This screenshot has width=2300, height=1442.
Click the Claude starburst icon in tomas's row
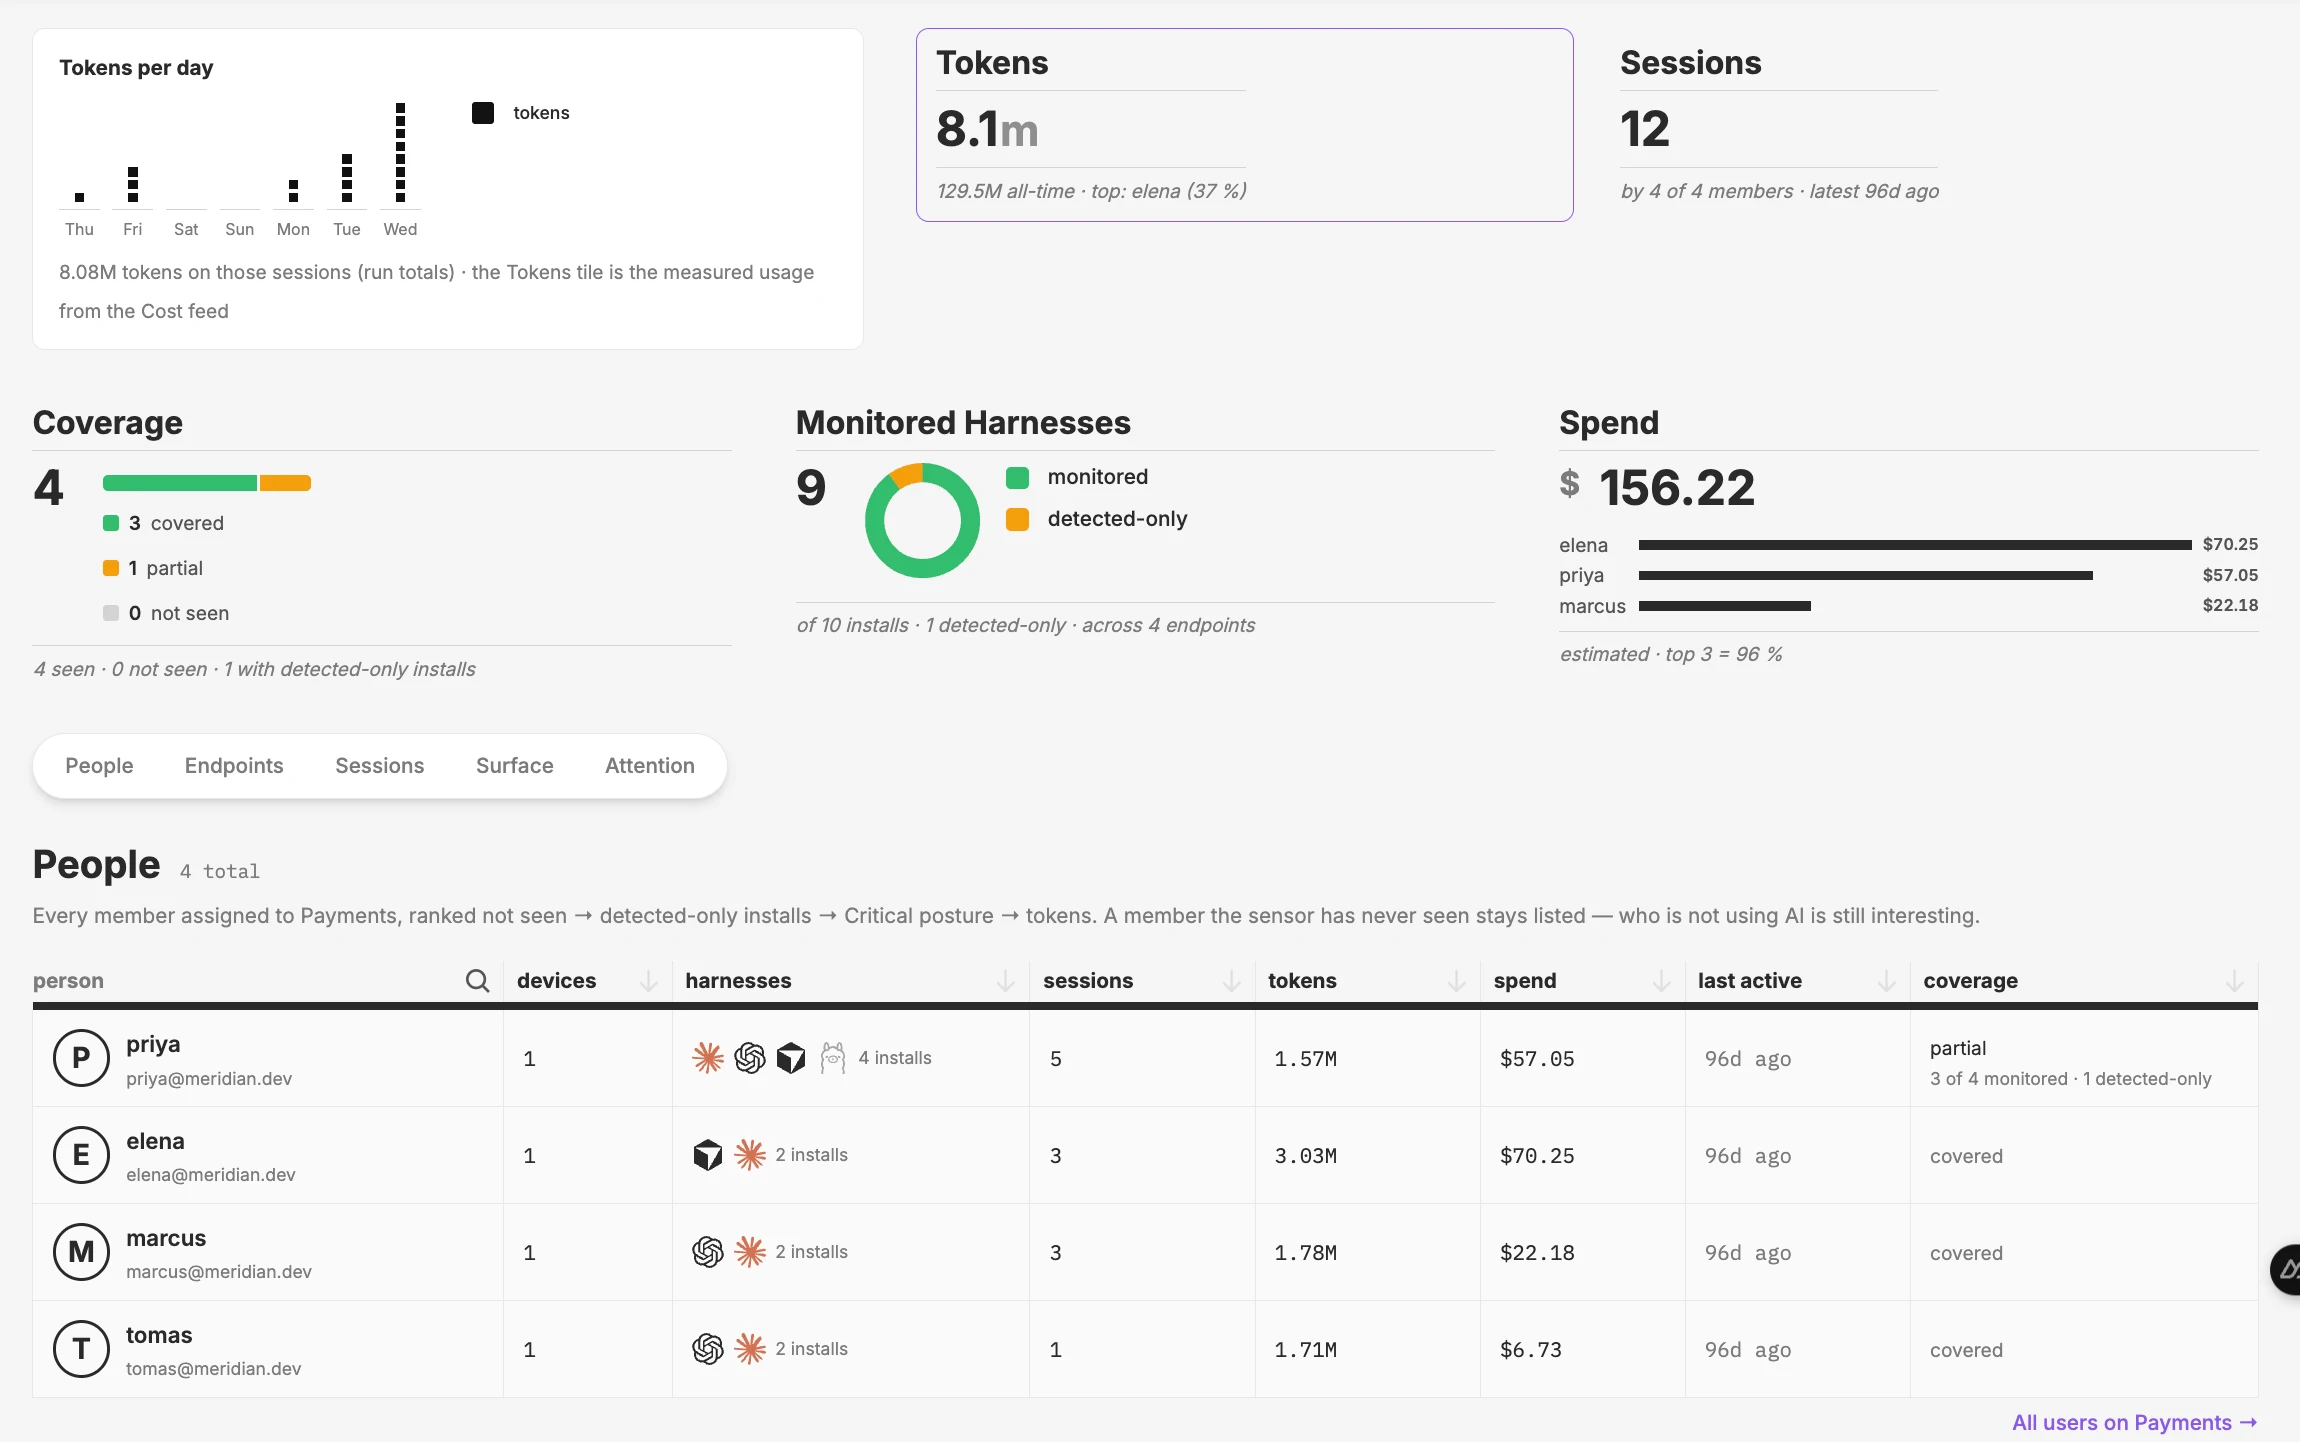[x=750, y=1349]
